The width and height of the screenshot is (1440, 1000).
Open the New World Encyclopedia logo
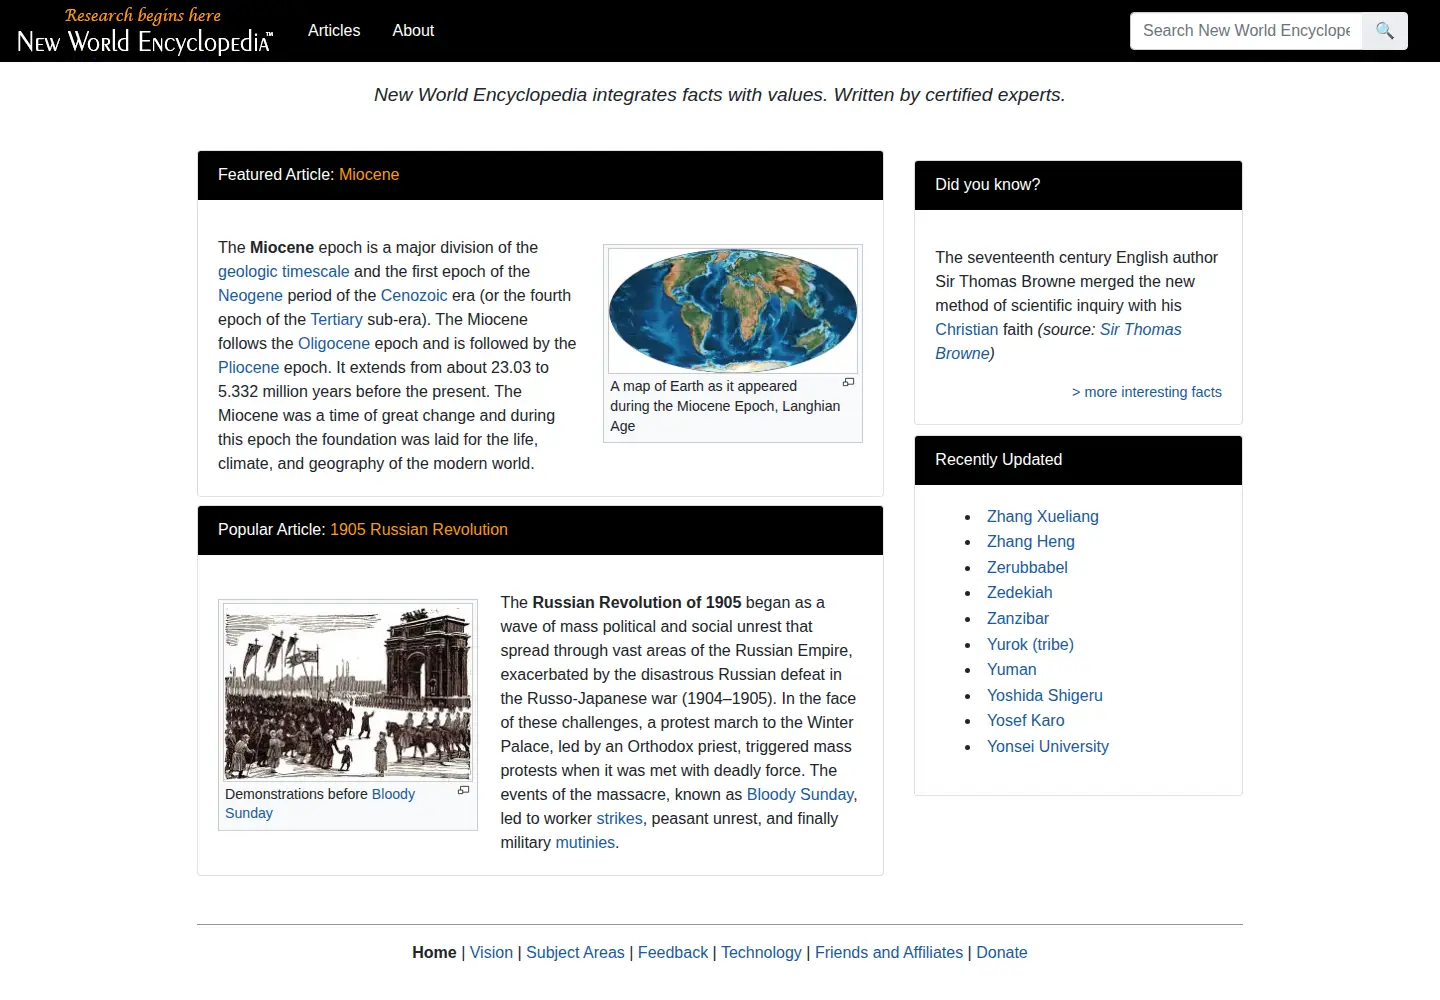pos(144,31)
